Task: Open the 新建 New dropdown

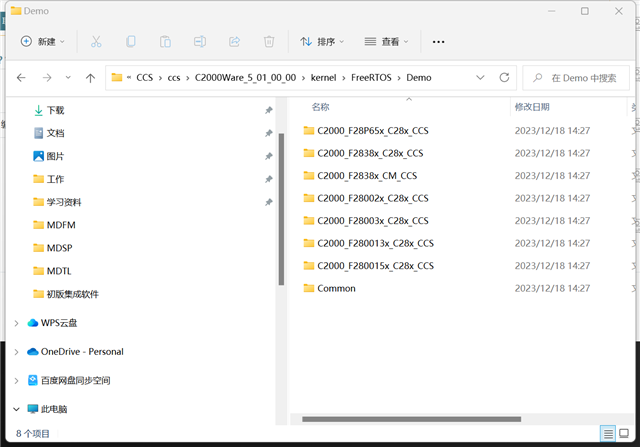Action: point(42,42)
